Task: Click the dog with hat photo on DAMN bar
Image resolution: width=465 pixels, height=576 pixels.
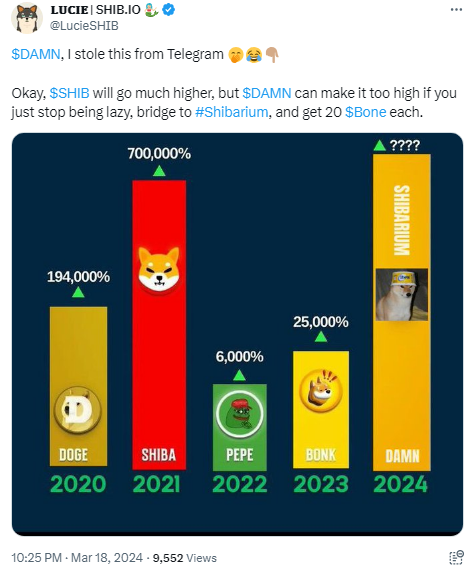Action: click(x=401, y=295)
